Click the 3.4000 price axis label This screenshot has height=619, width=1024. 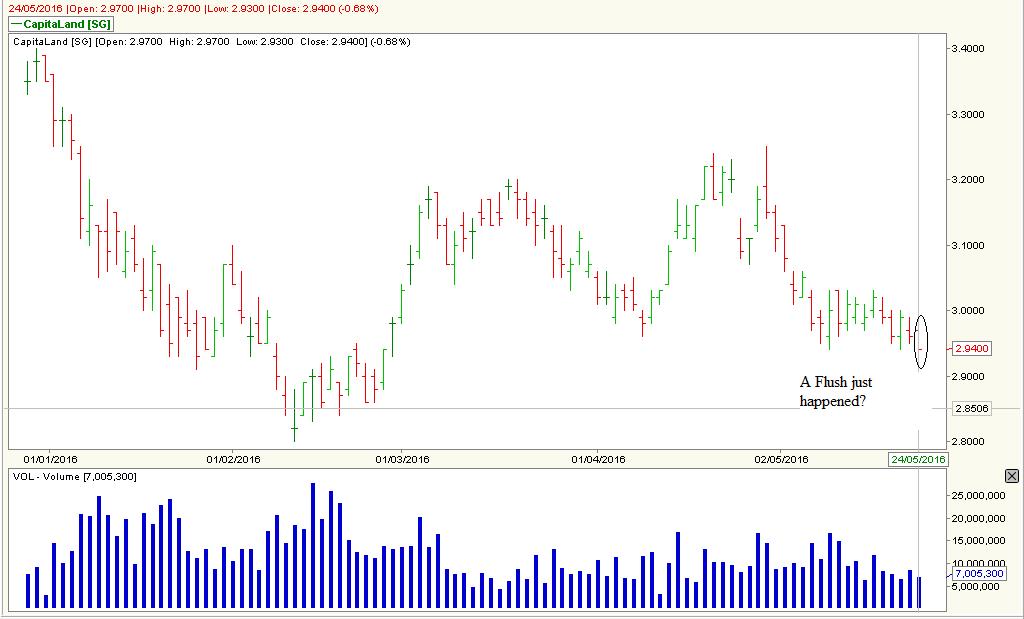(968, 49)
